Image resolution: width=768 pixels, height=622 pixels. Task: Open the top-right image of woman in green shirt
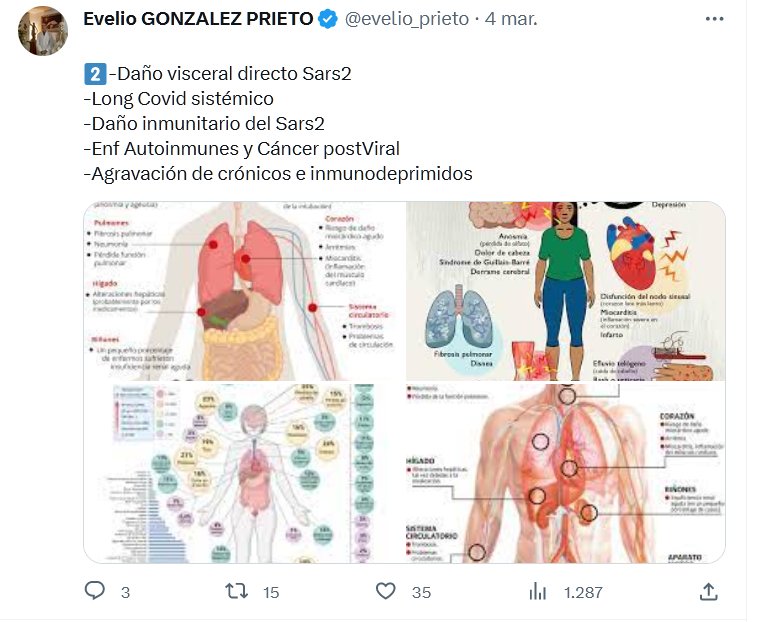565,290
